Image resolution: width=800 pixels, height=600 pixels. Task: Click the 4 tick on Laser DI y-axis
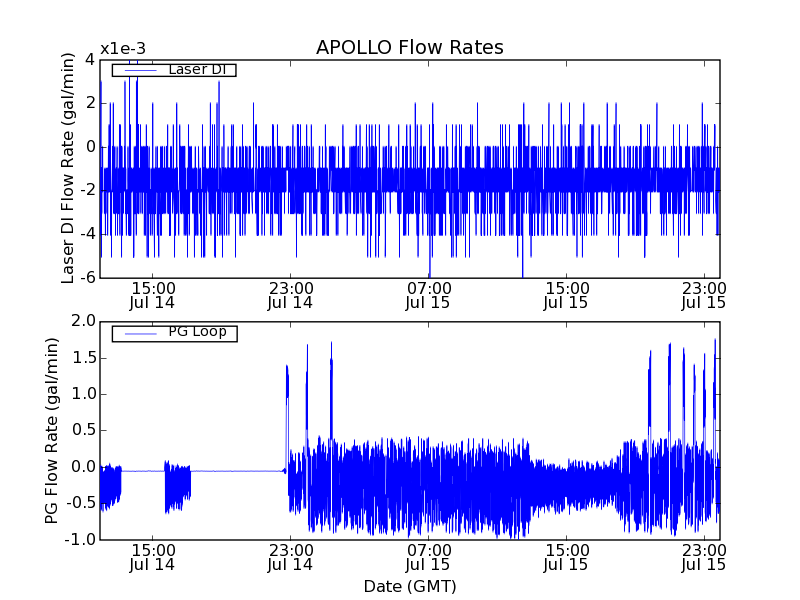[90, 59]
